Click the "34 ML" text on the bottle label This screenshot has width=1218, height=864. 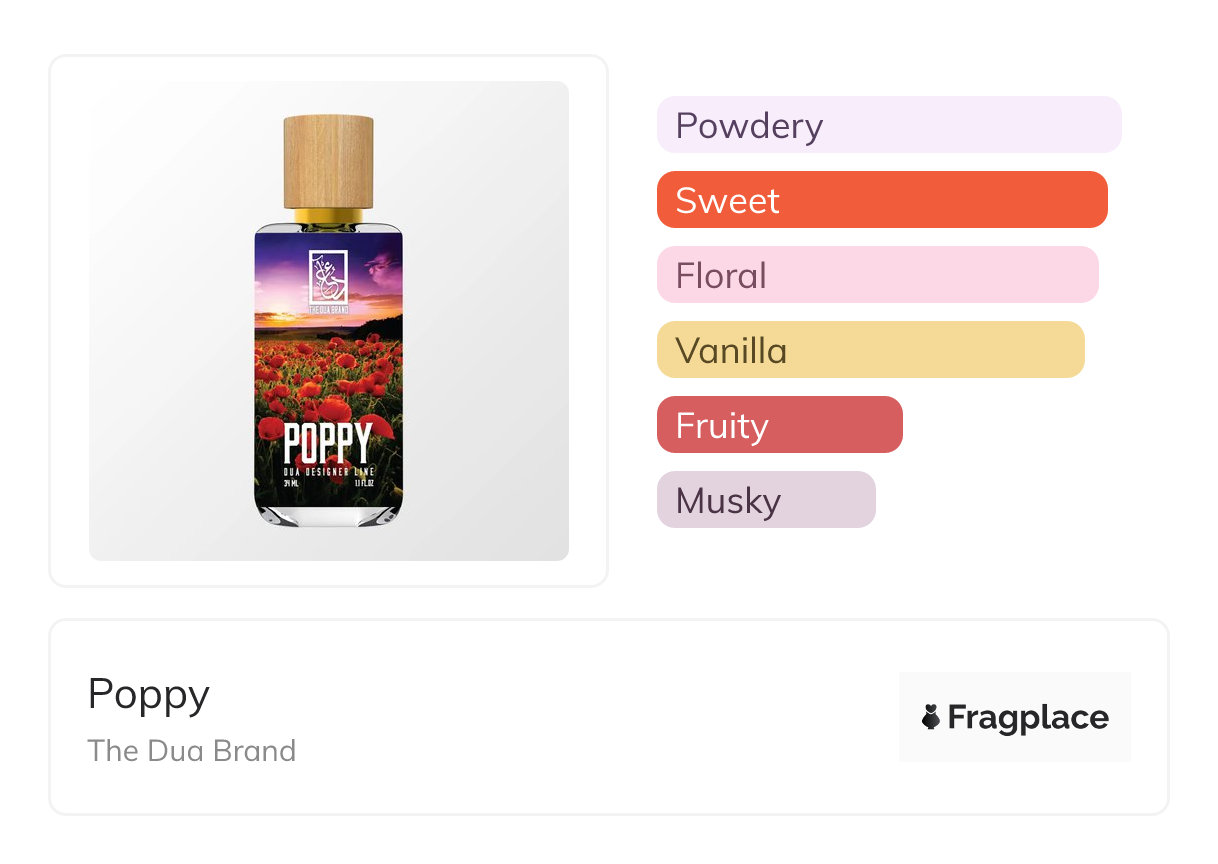coord(291,485)
